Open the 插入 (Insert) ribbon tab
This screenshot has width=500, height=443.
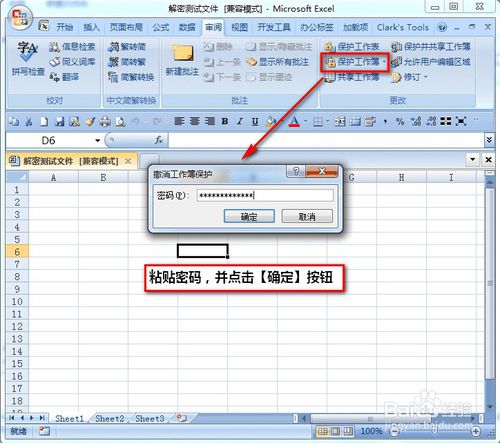(91, 27)
